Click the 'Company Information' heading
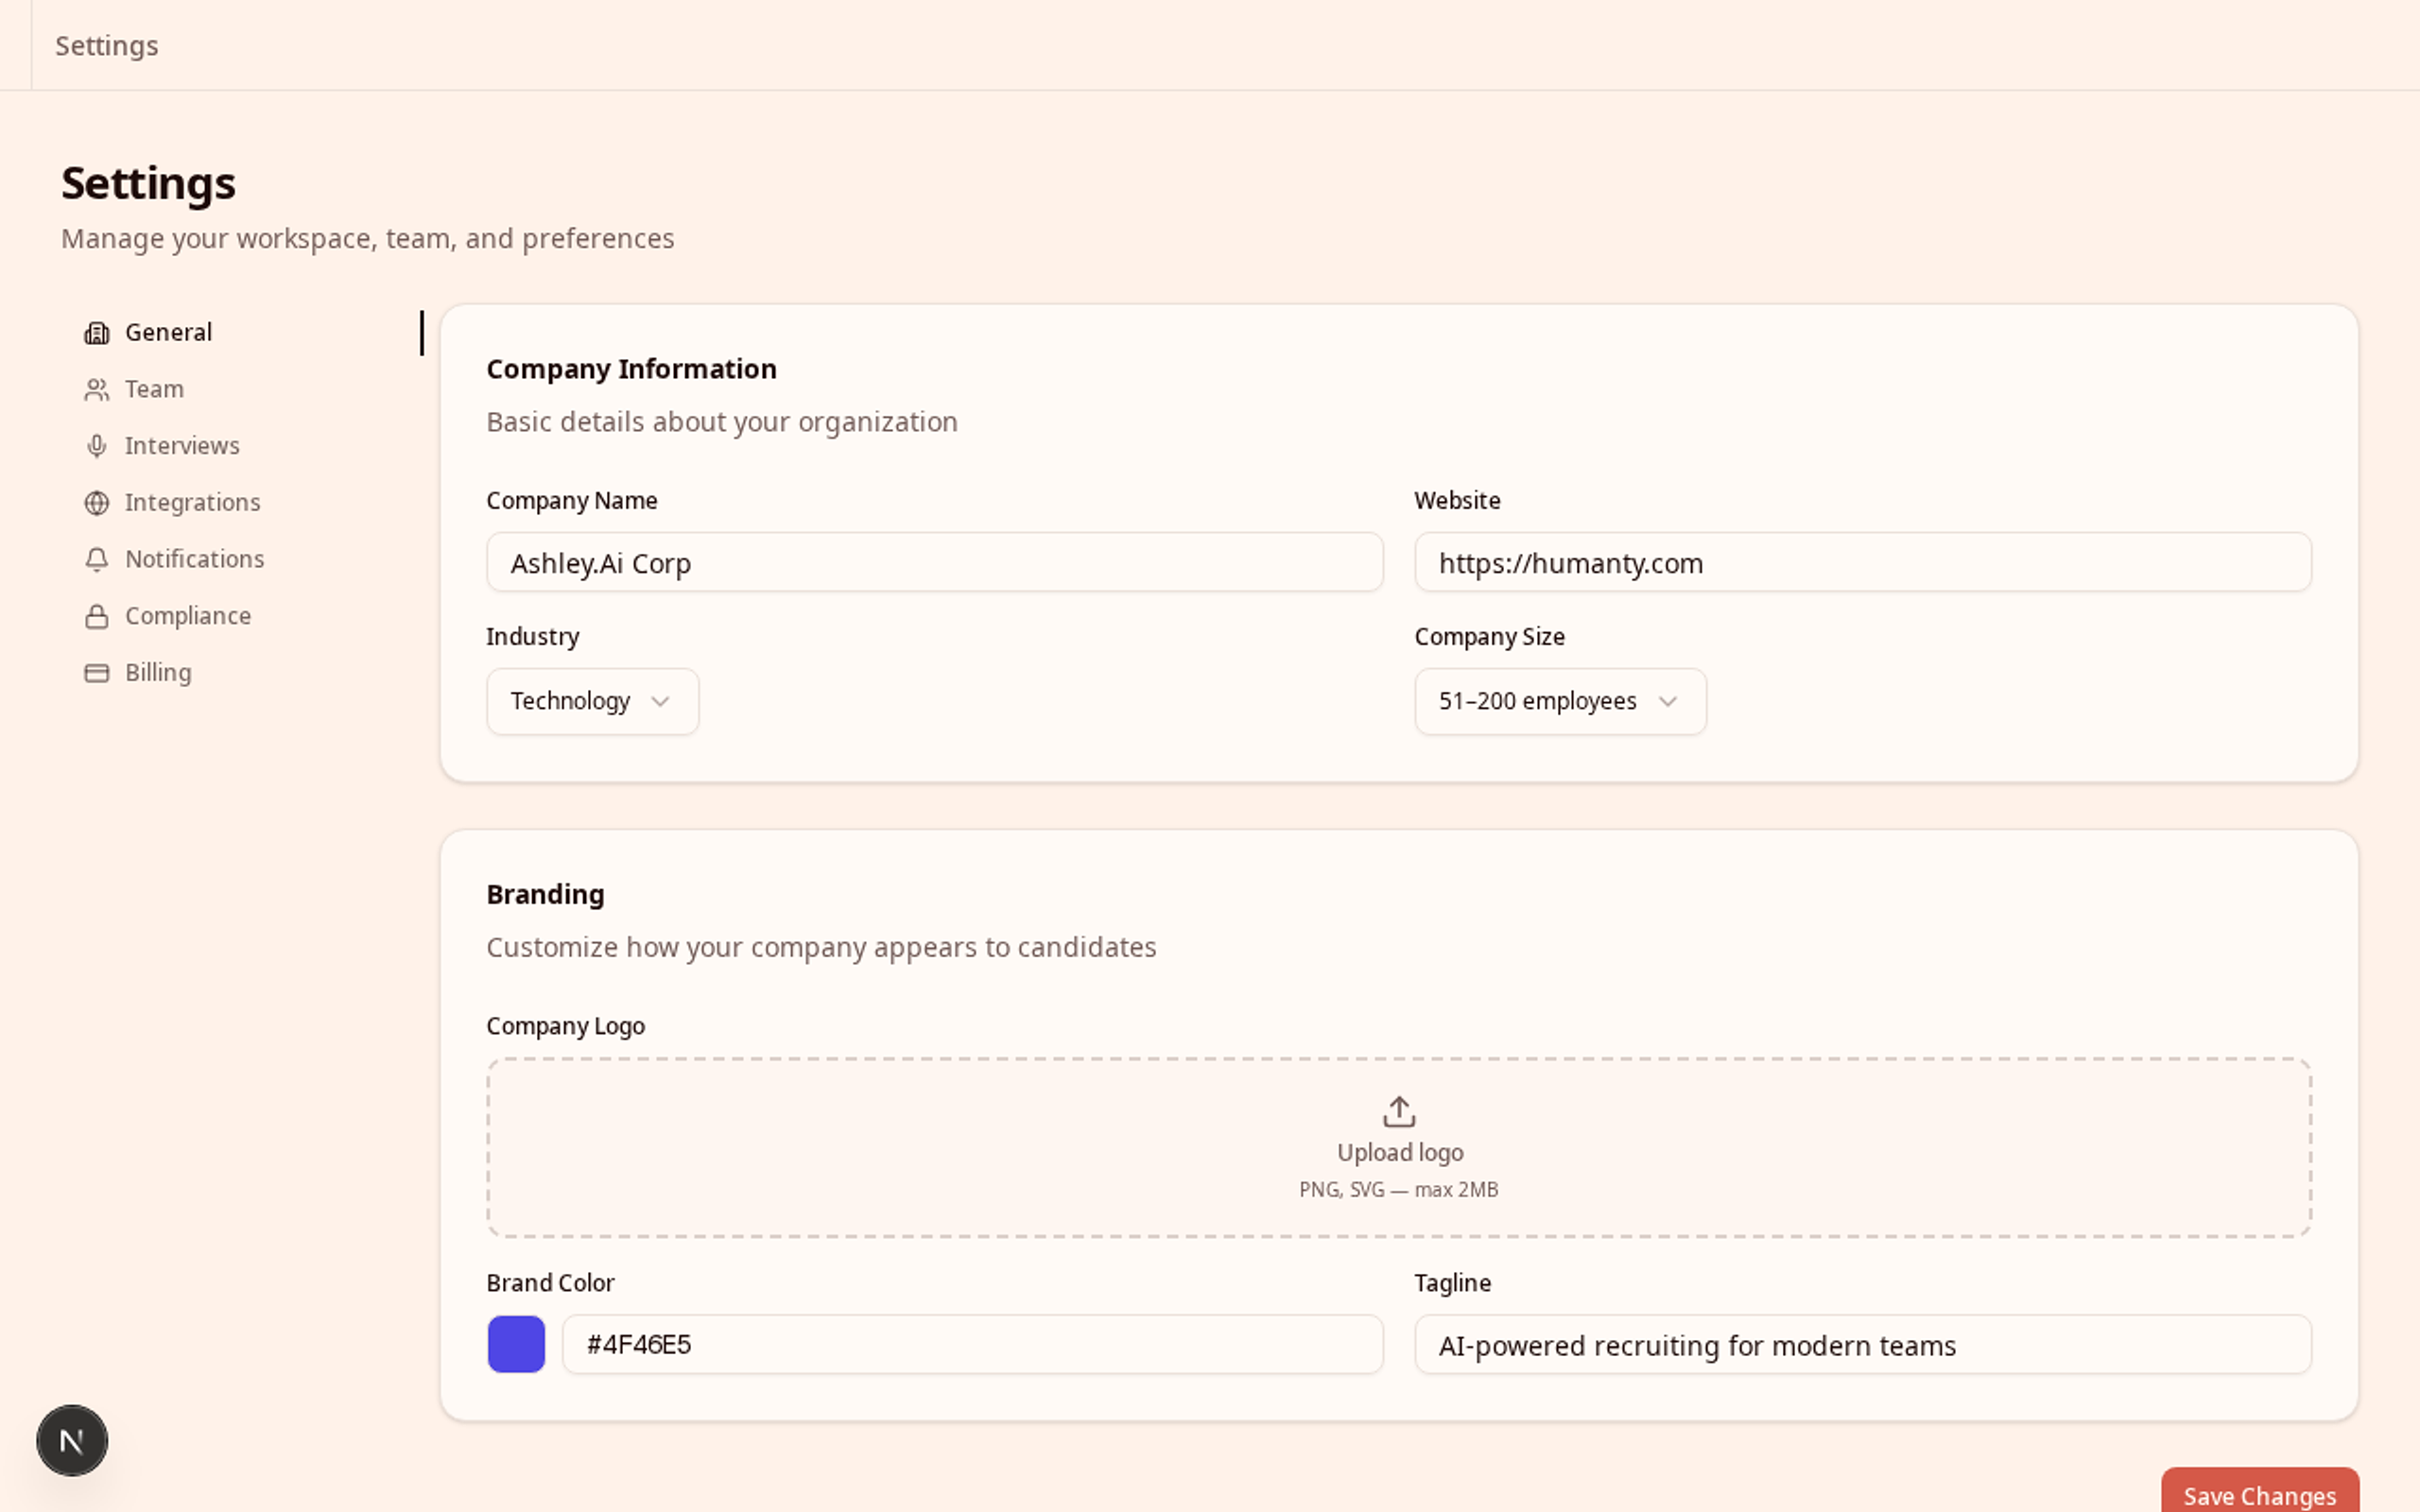2420x1512 pixels. point(631,369)
